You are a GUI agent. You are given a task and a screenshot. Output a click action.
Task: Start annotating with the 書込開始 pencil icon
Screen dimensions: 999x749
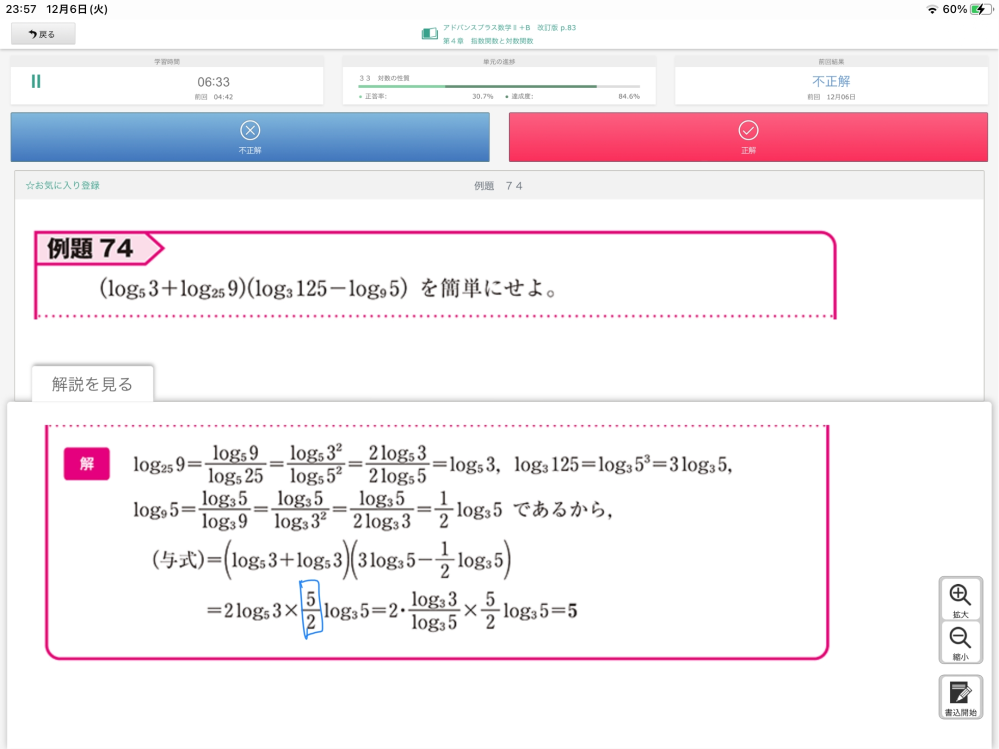pyautogui.click(x=960, y=692)
